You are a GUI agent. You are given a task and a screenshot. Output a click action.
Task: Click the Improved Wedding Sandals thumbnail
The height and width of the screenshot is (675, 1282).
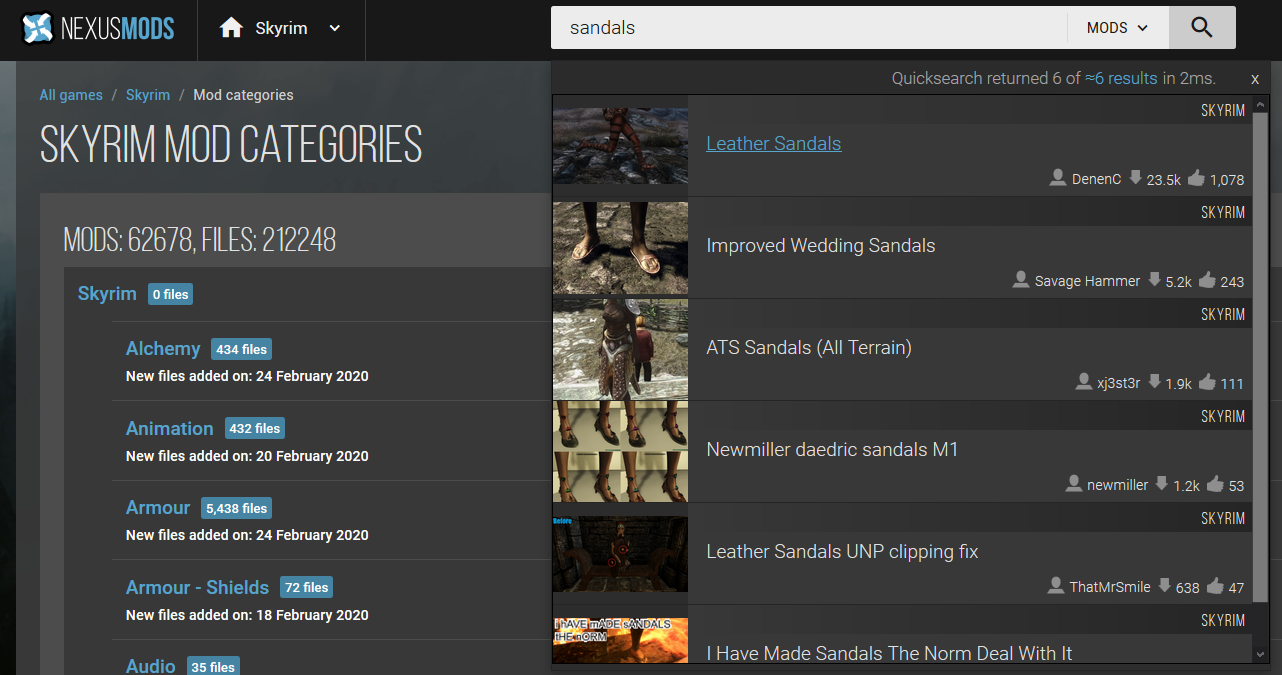[620, 248]
